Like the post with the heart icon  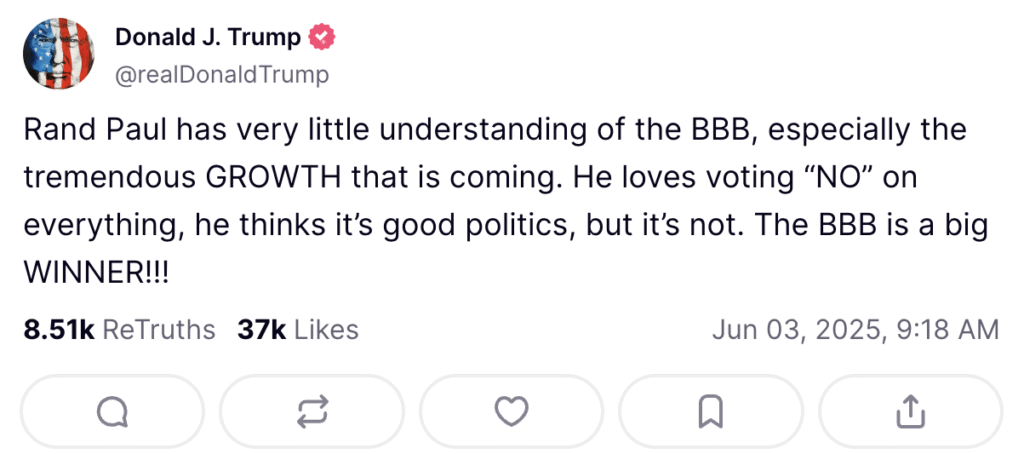point(512,410)
